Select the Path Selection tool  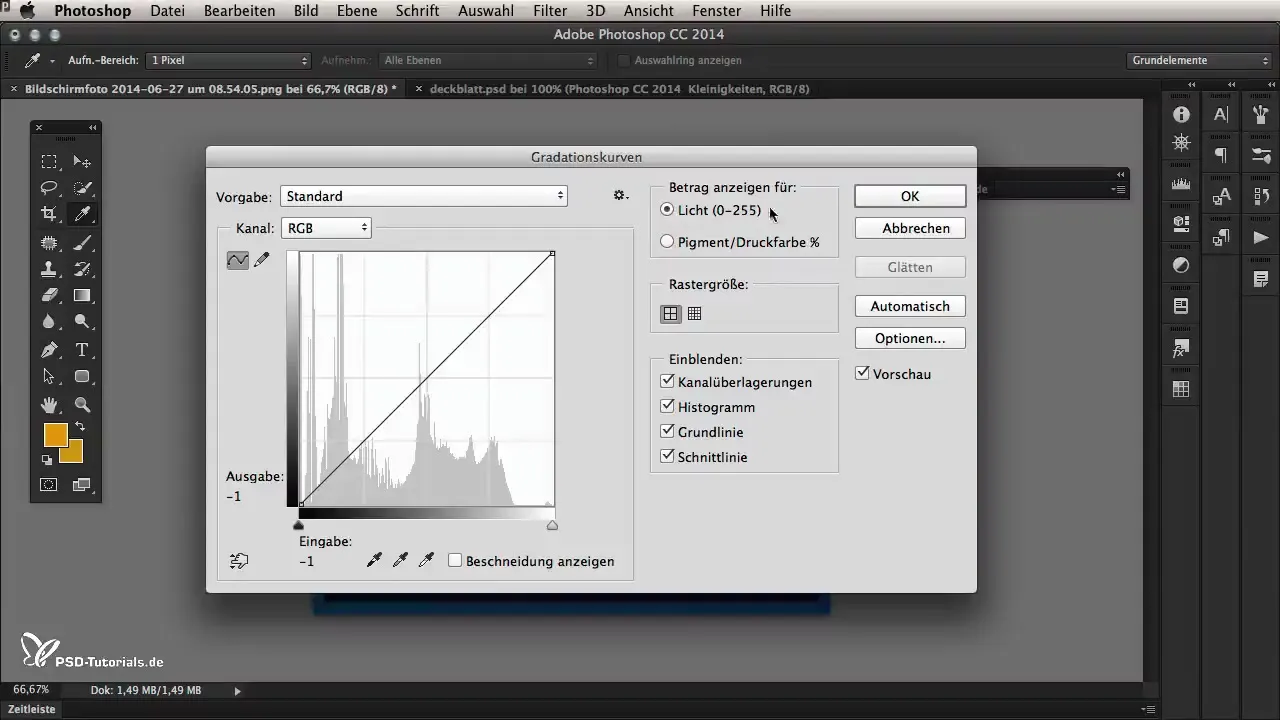click(x=48, y=377)
